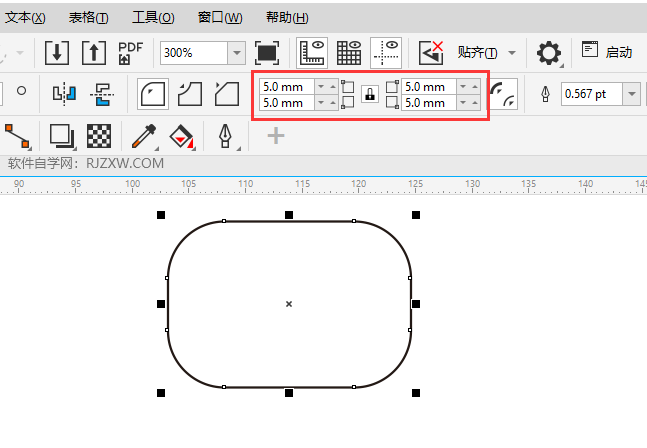The height and width of the screenshot is (448, 647).
Task: Toggle the edit corners together lock
Action: [370, 94]
